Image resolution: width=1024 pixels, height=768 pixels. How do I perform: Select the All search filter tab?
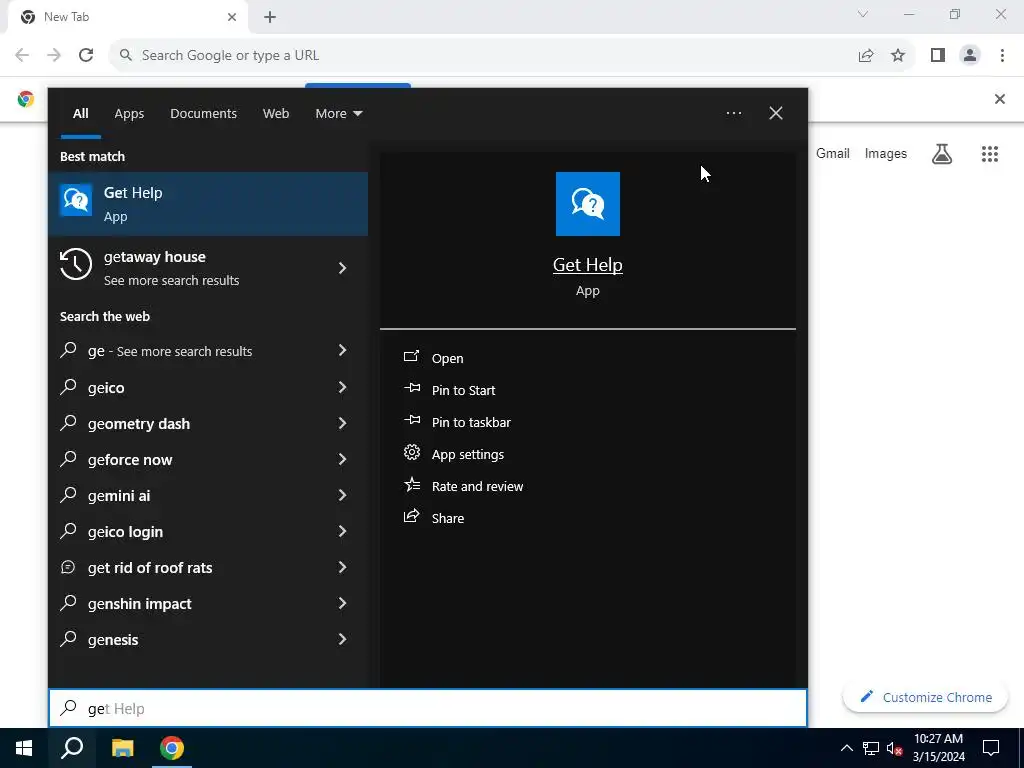[80, 114]
